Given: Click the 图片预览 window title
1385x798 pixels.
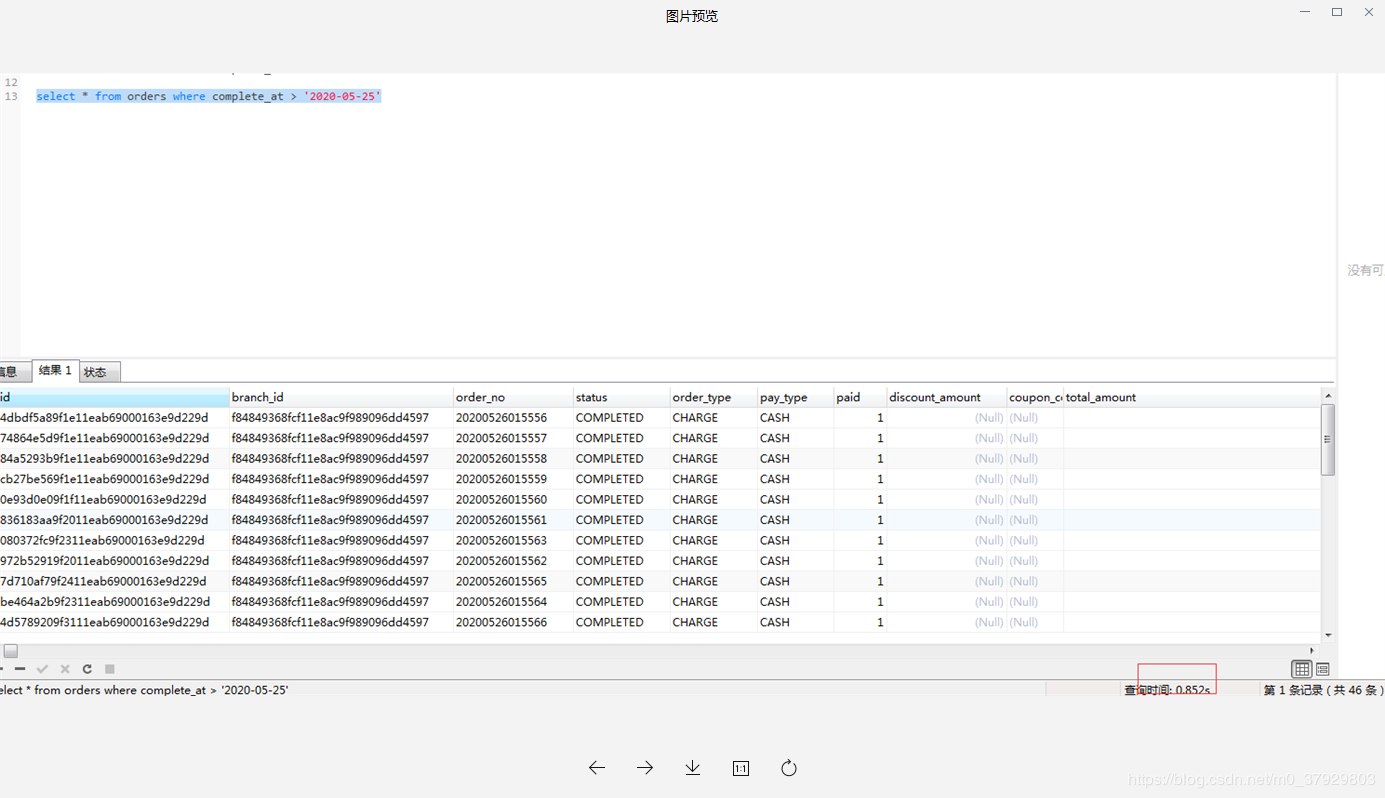Looking at the screenshot, I should pos(692,16).
